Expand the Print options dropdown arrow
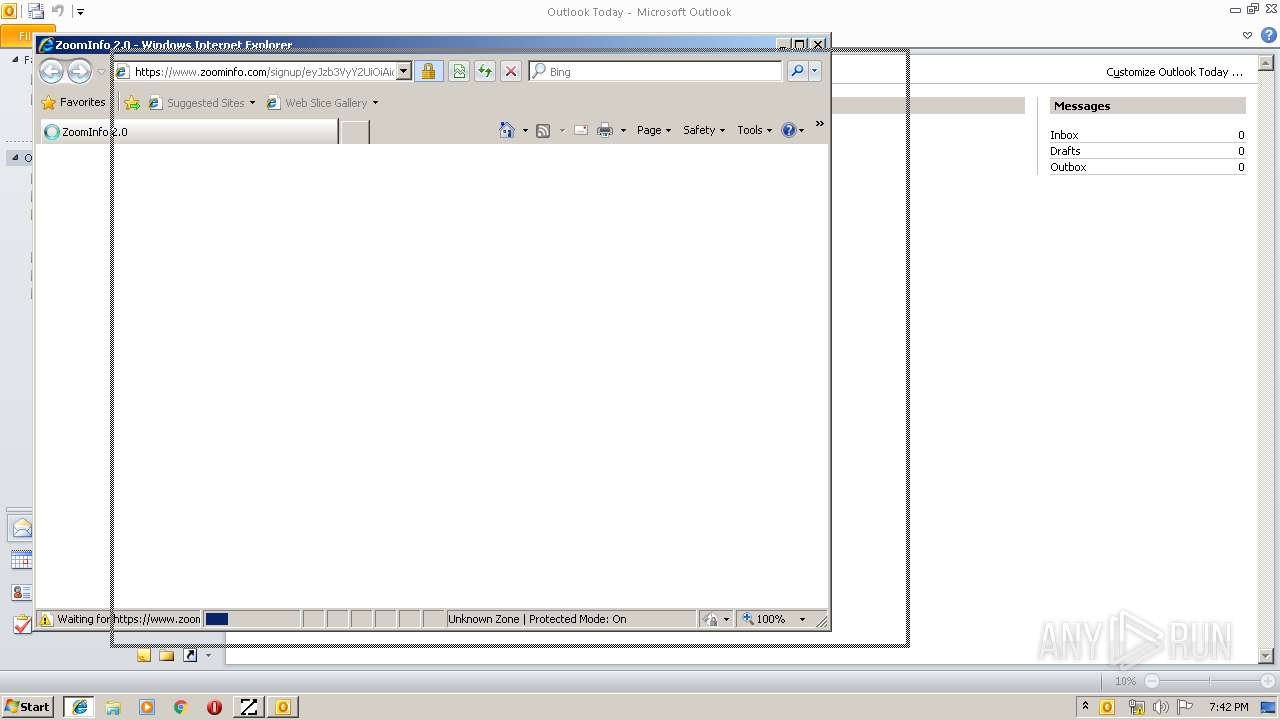The height and width of the screenshot is (720, 1280). (623, 130)
